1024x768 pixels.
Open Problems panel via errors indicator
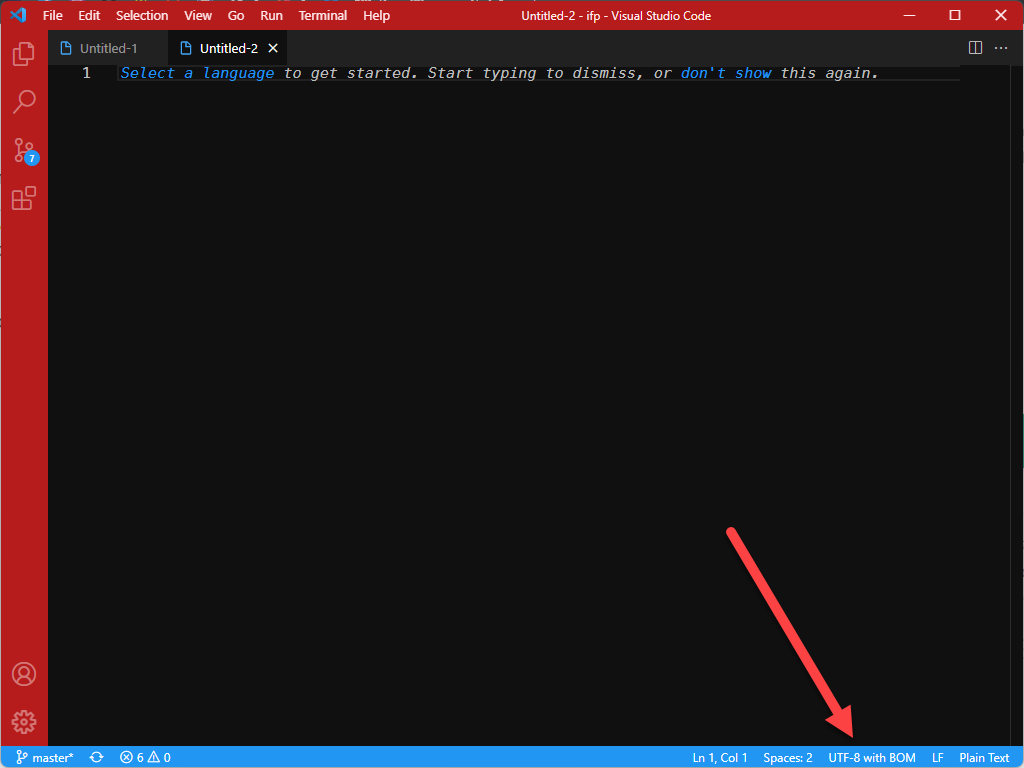(144, 757)
